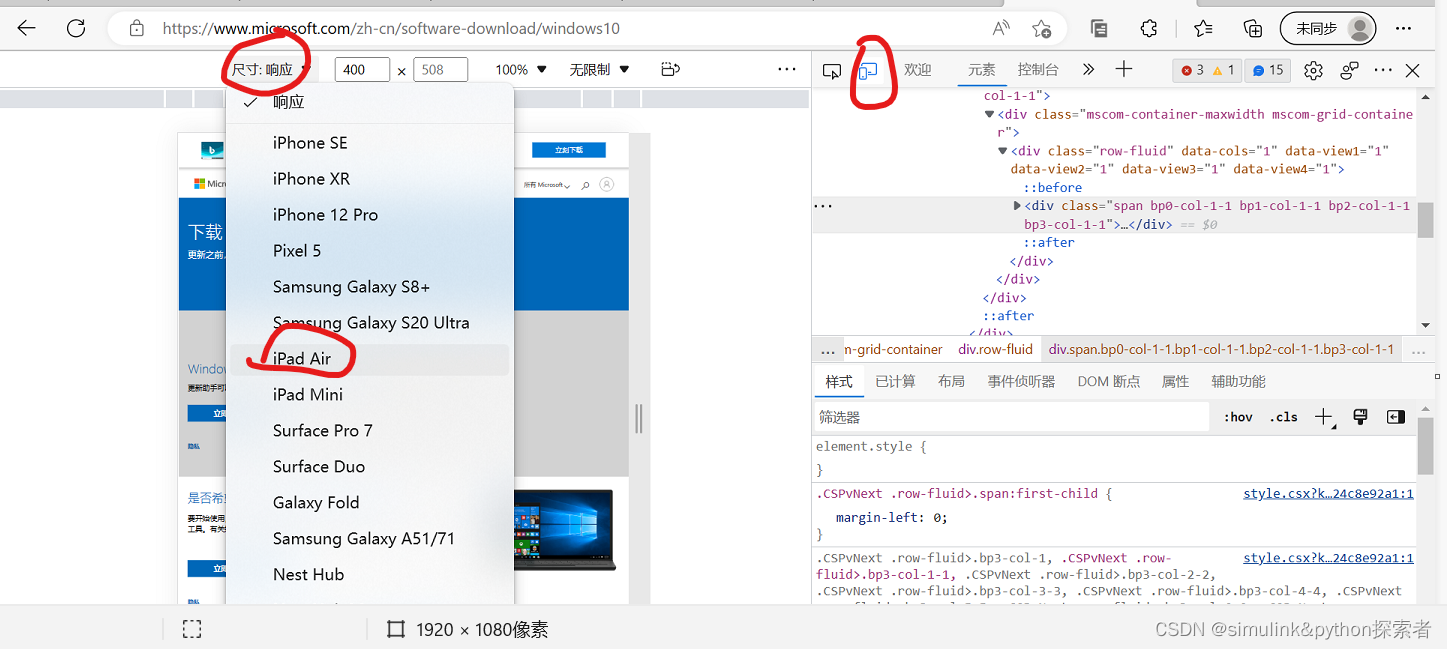Choose iPad Air device
Screen dimensions: 1447x649
click(x=370, y=359)
